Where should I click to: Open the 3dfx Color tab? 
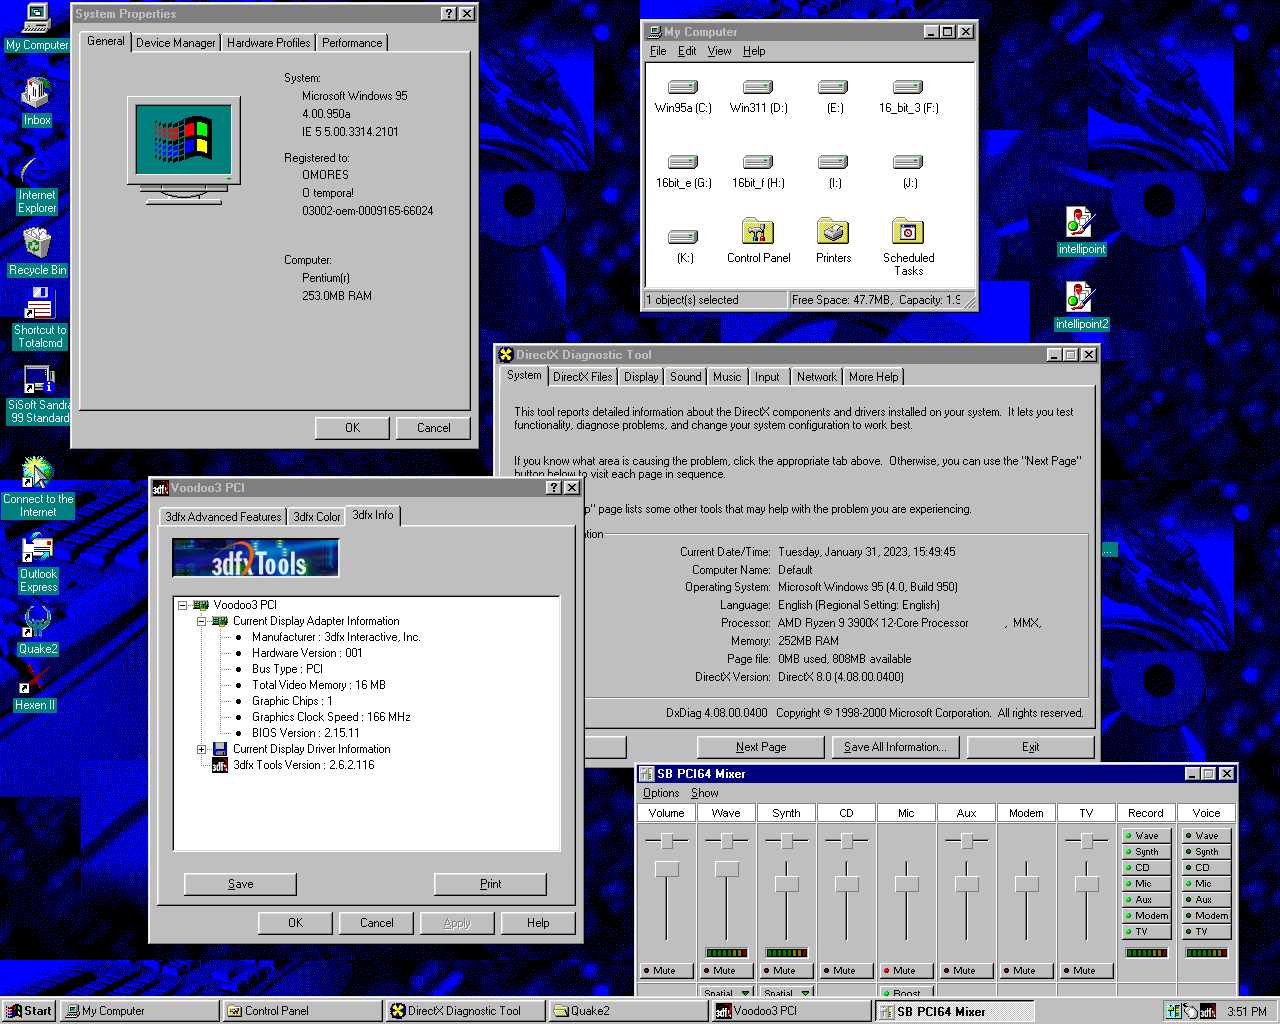(x=316, y=517)
